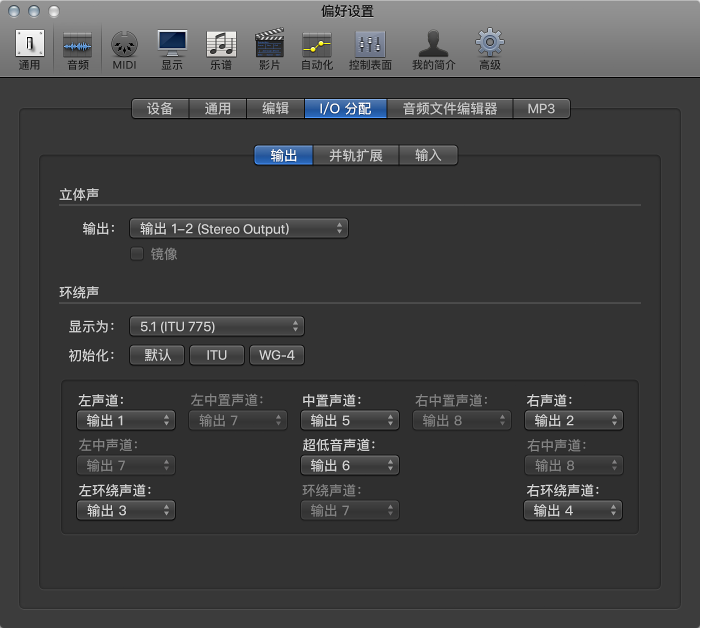Screen dimensions: 702x630
Task: Click the 初始化 label
Action: pyautogui.click(x=91, y=356)
